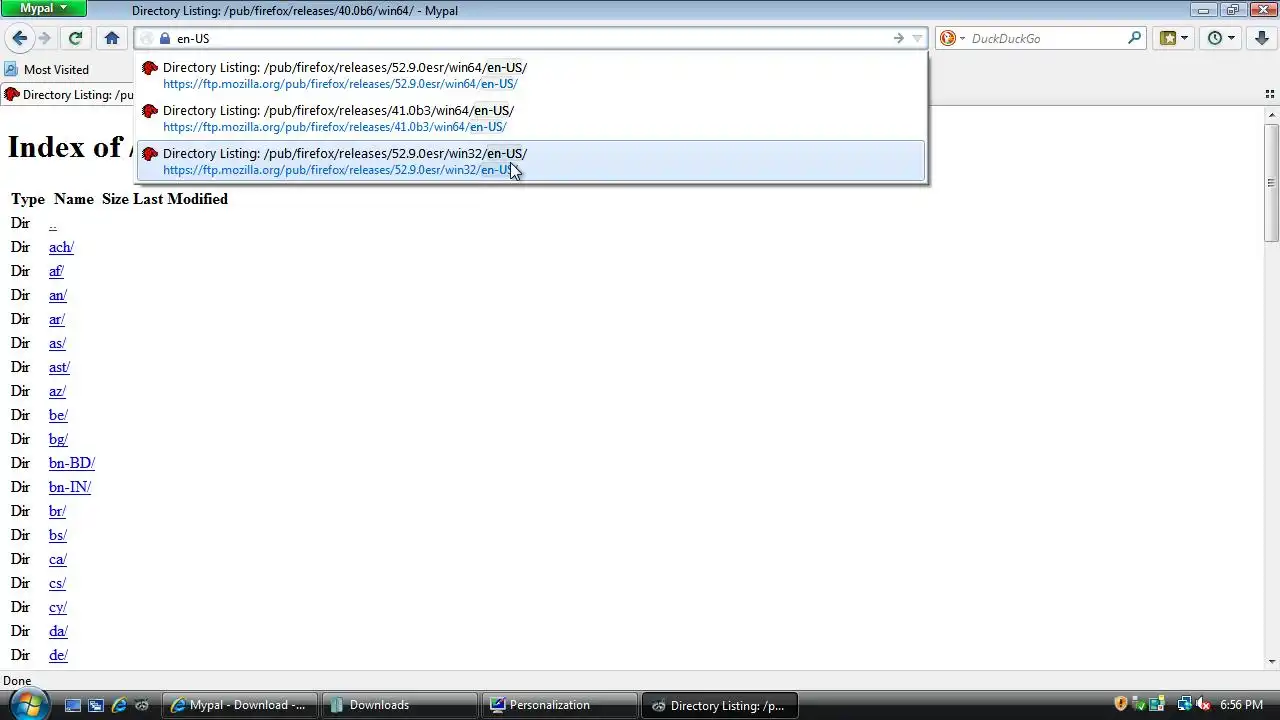Open the parent directory '..' link
The width and height of the screenshot is (1280, 720).
pyautogui.click(x=53, y=223)
